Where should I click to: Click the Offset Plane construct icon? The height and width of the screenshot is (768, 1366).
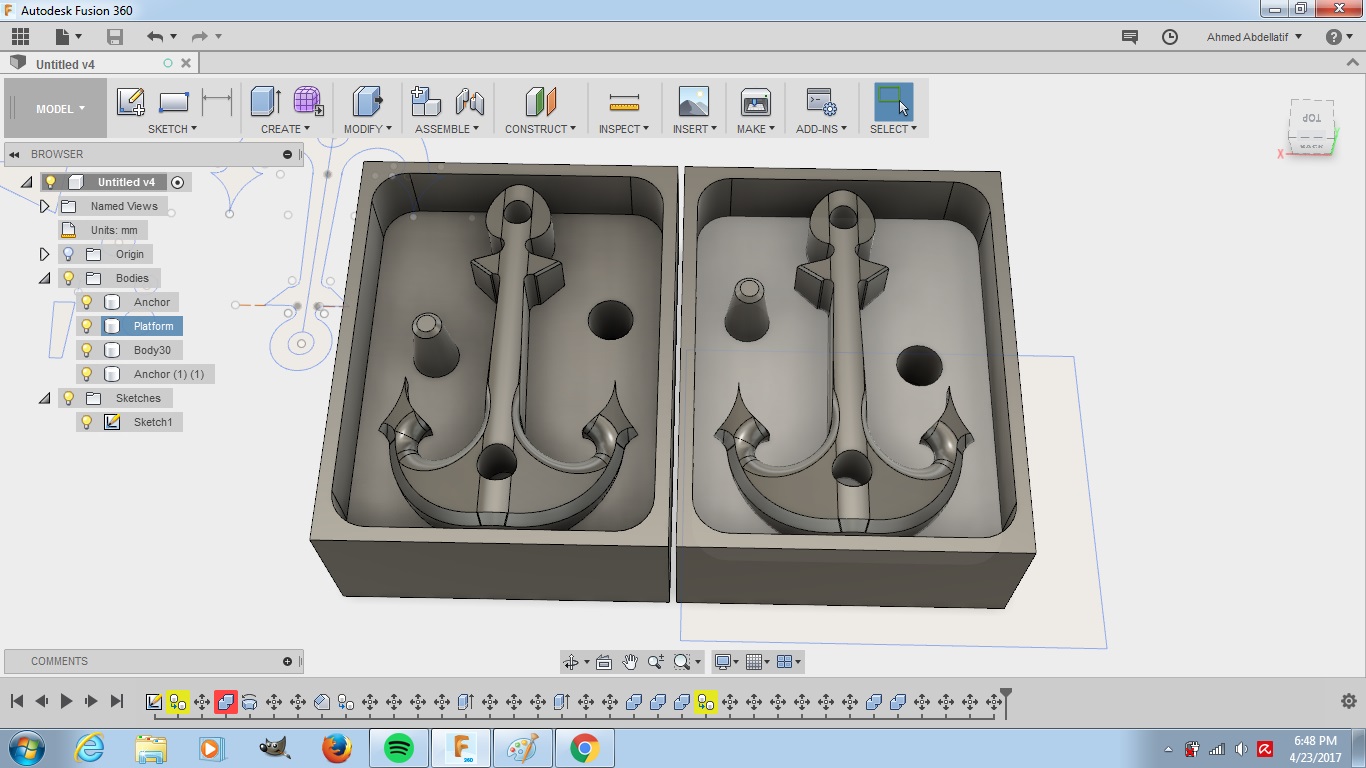pos(540,101)
